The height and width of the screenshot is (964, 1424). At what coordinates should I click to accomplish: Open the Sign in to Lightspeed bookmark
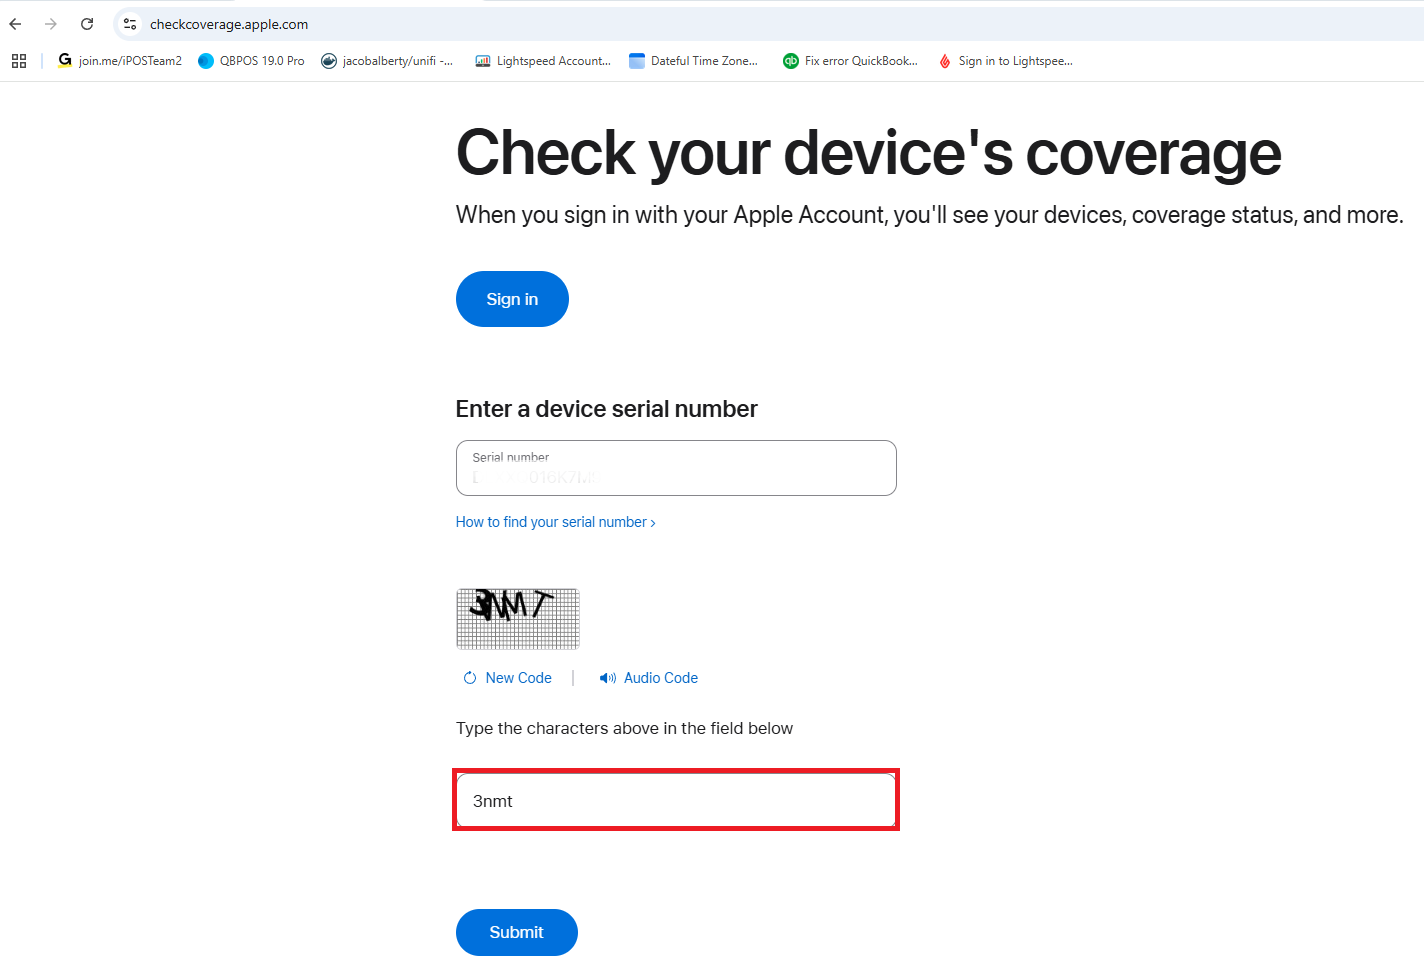[x=1005, y=61]
